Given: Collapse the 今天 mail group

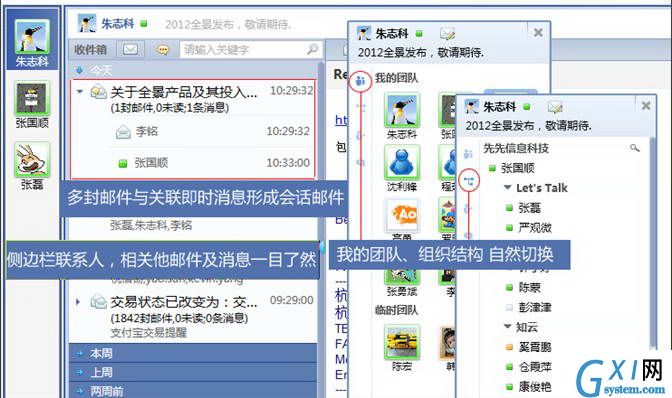Looking at the screenshot, I should (79, 70).
